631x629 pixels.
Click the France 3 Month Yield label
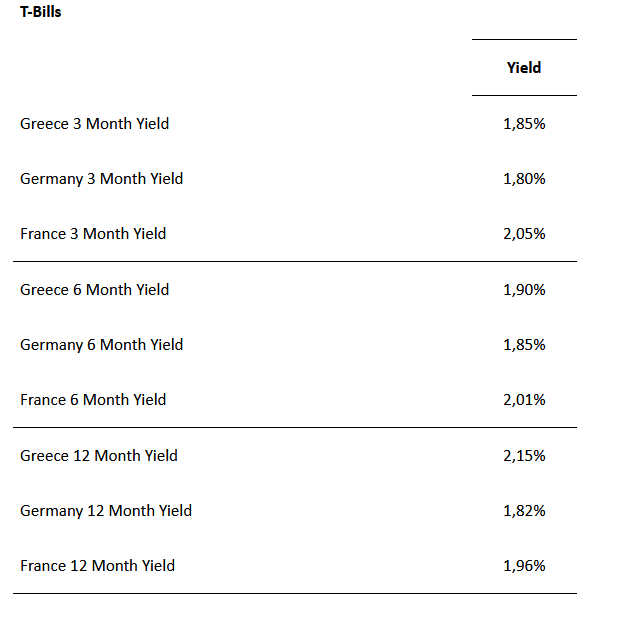pos(93,234)
